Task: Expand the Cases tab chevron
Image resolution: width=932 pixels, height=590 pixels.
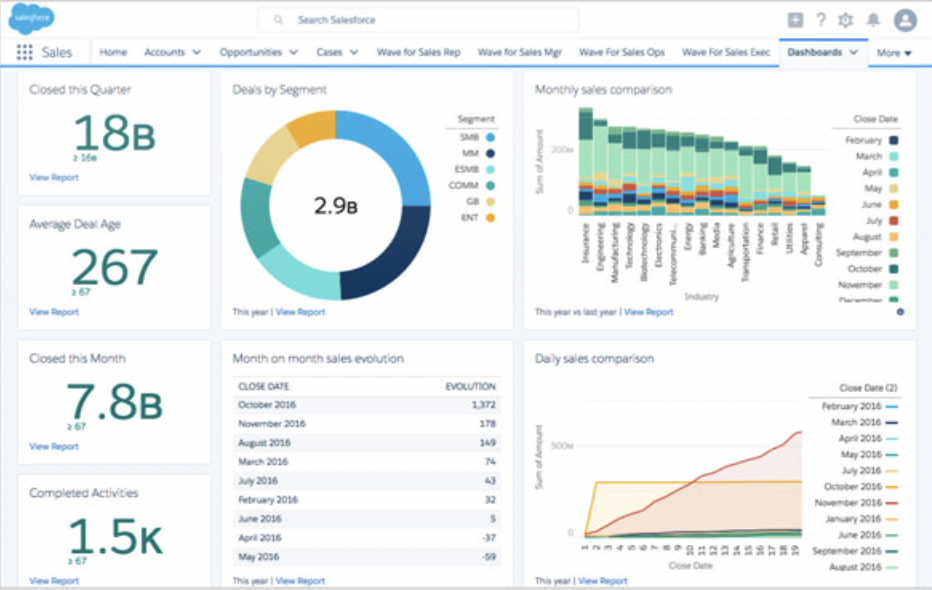Action: pyautogui.click(x=354, y=52)
